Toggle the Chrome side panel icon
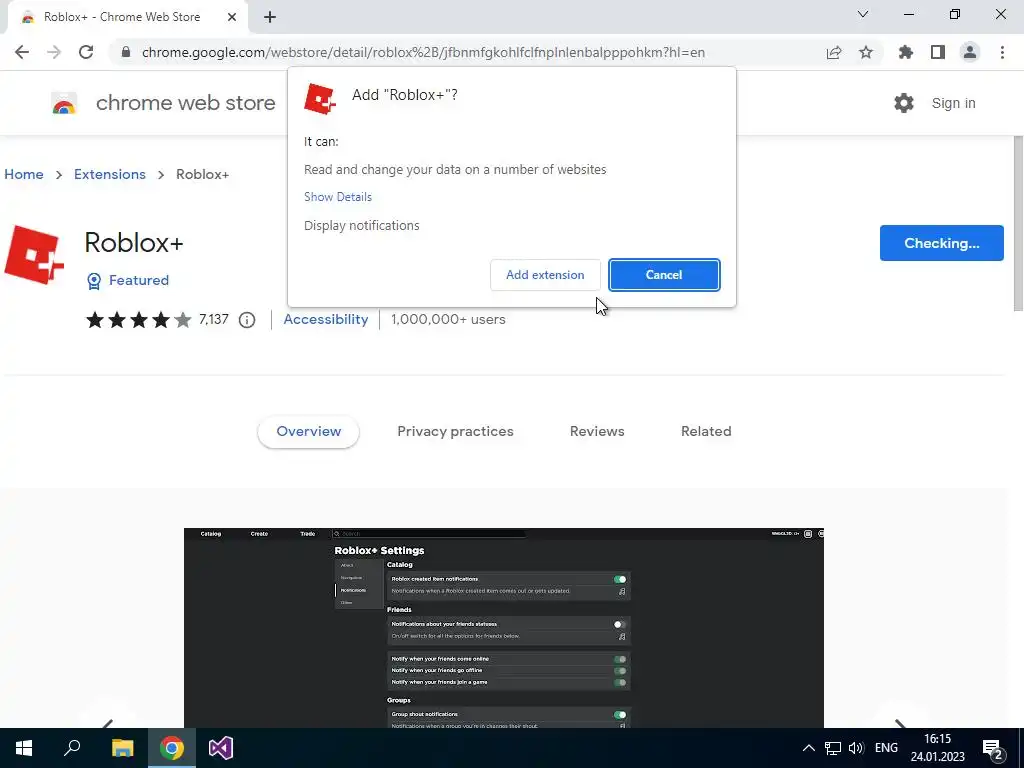This screenshot has width=1024, height=768. pos(938,52)
